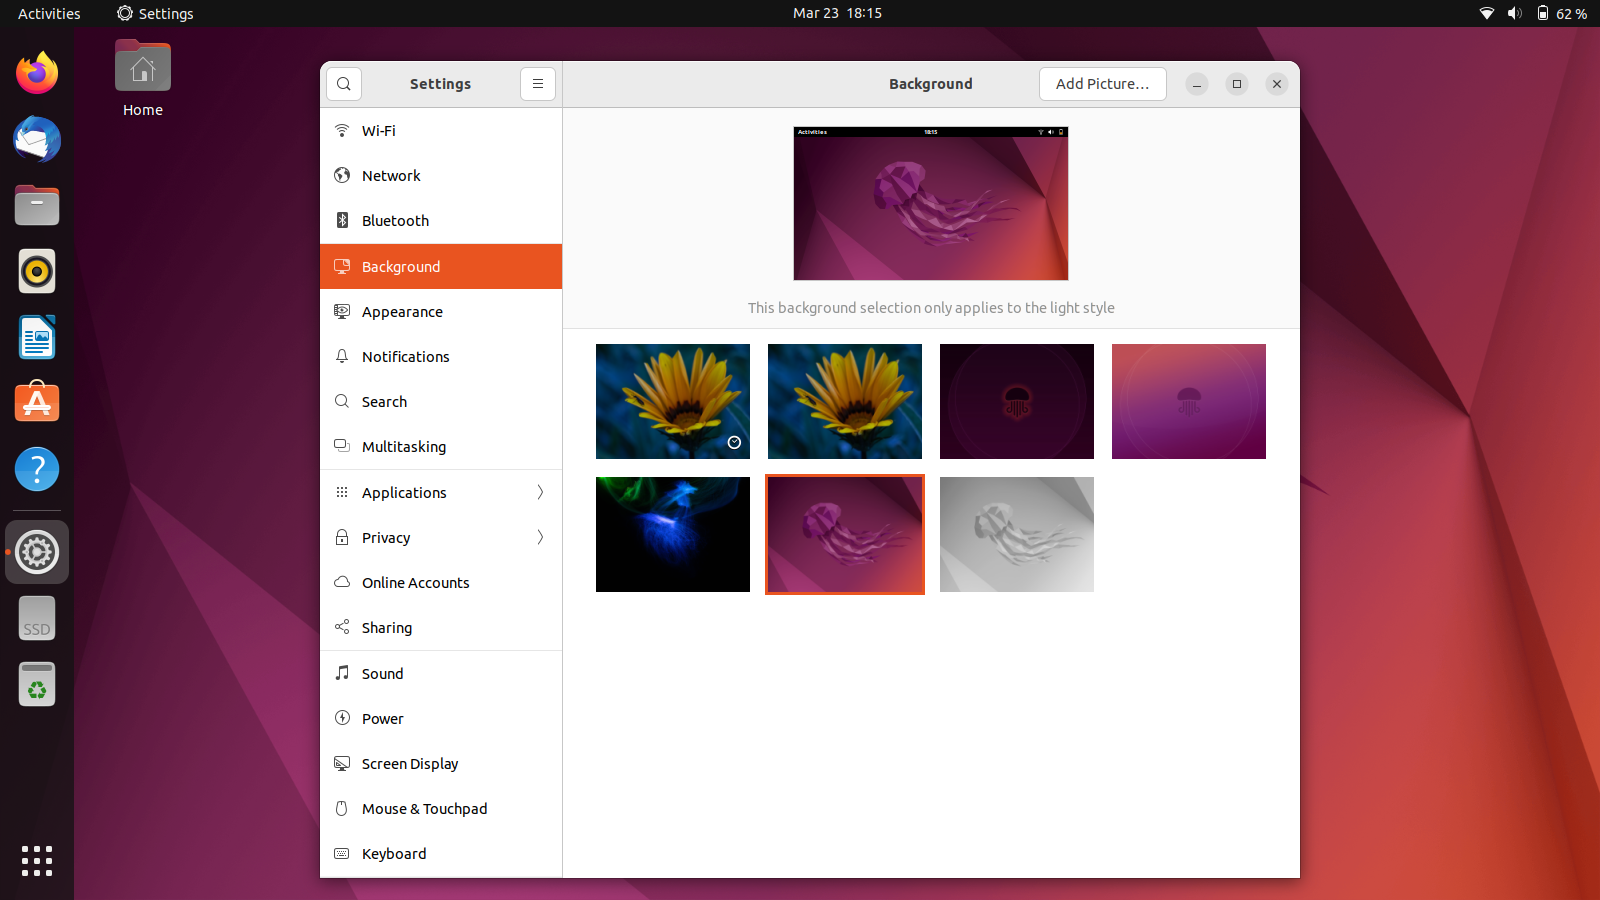The image size is (1600, 900).
Task: Select the grey jellyfish wallpaper thumbnail
Action: (x=1017, y=534)
